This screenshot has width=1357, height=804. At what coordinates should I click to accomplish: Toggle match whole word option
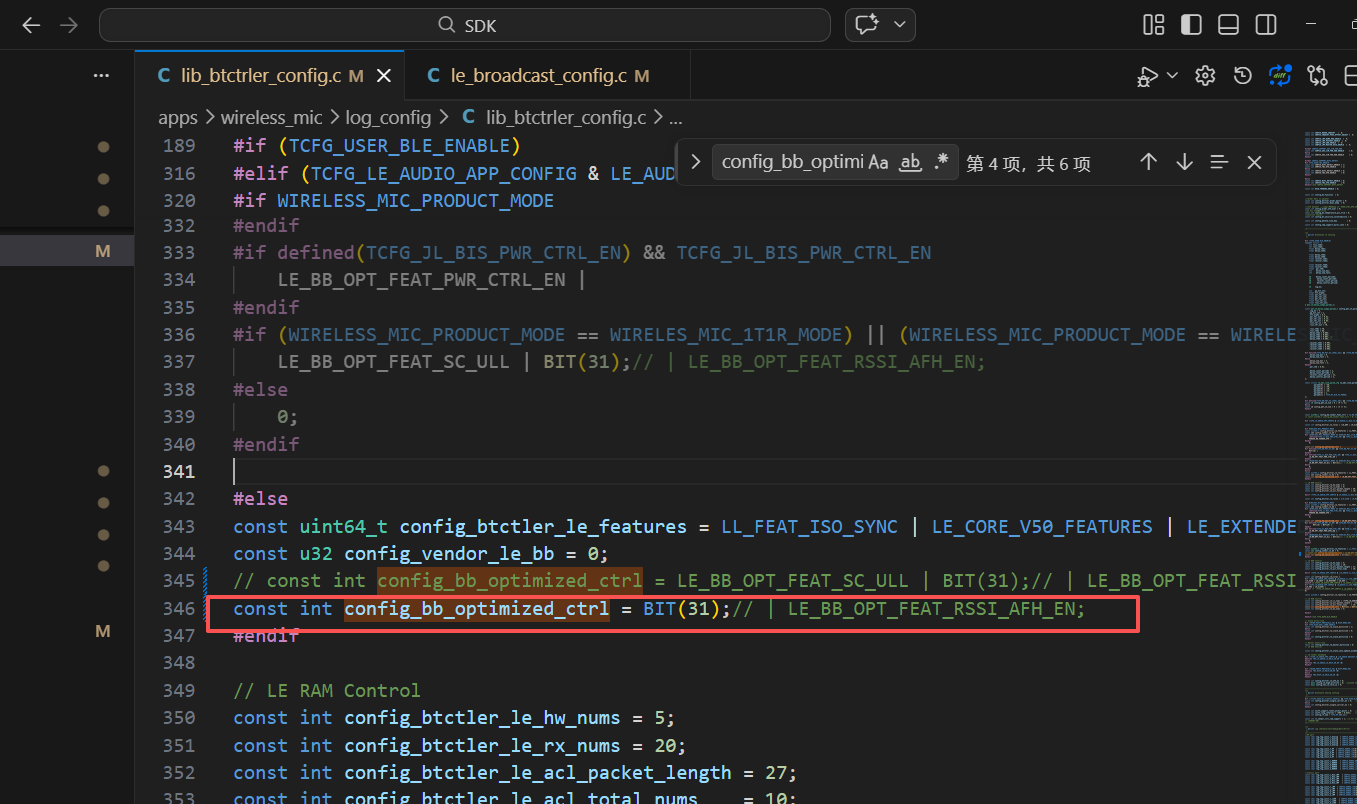pyautogui.click(x=910, y=162)
